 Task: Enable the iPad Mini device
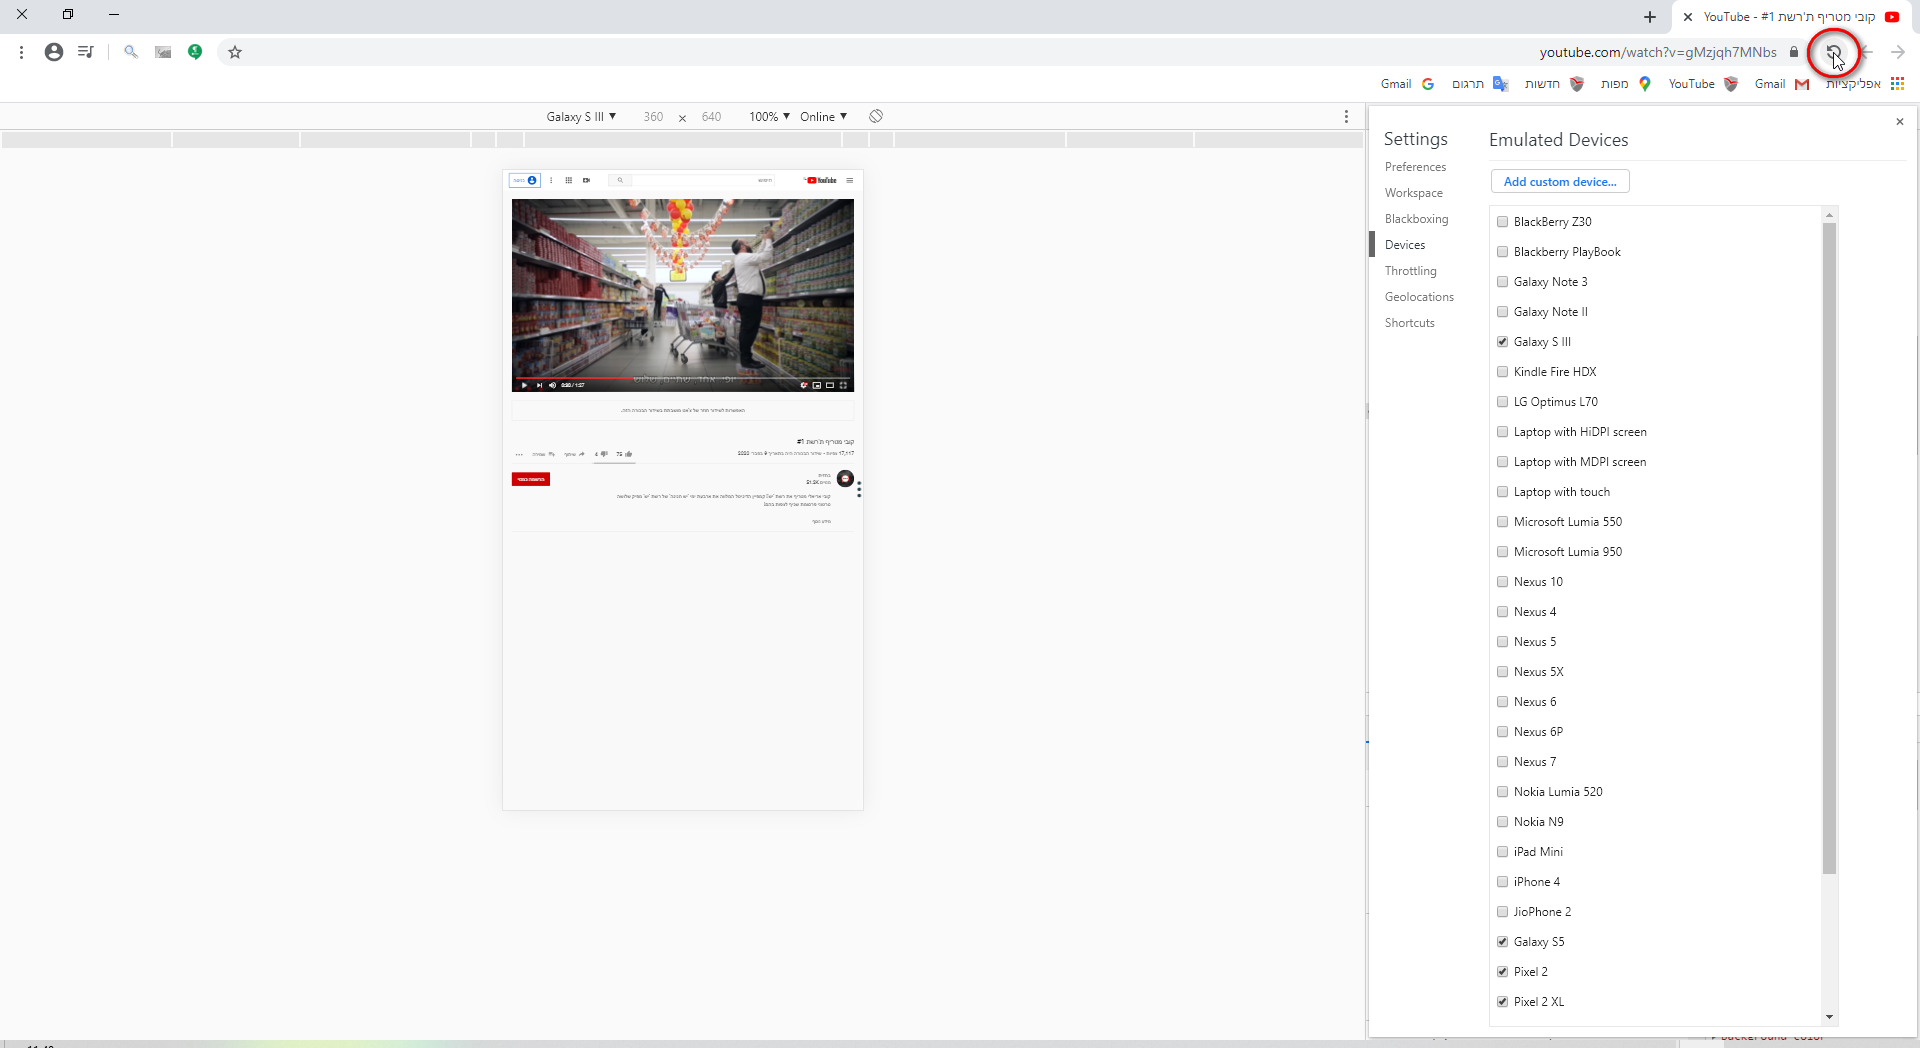[x=1502, y=852]
